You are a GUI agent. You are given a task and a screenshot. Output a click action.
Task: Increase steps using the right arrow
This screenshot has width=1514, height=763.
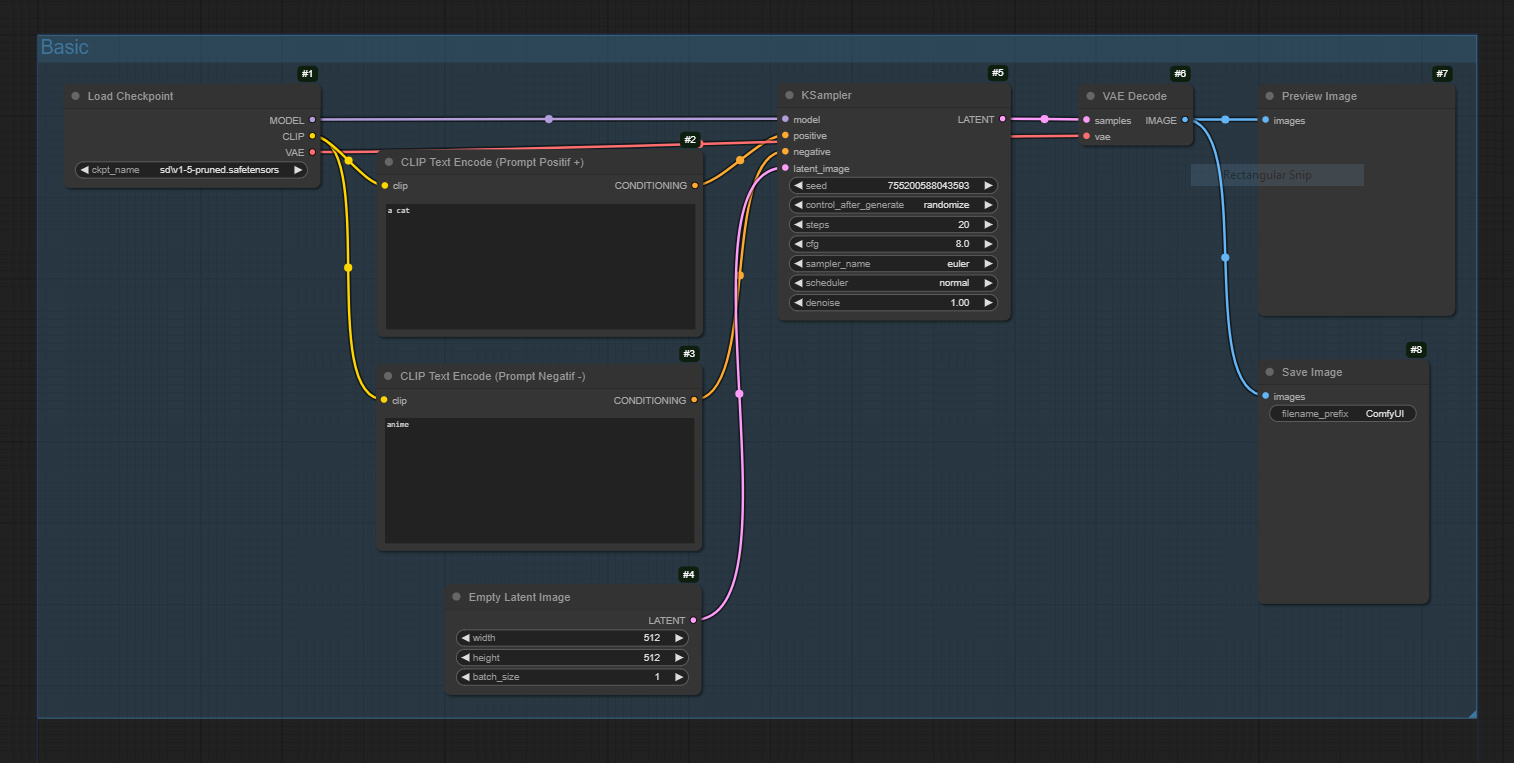pos(988,224)
